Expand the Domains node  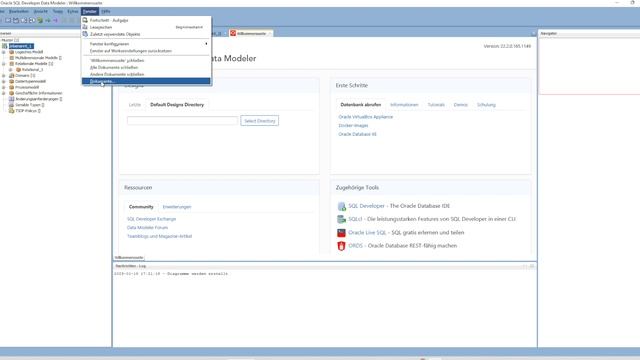click(x=4, y=76)
